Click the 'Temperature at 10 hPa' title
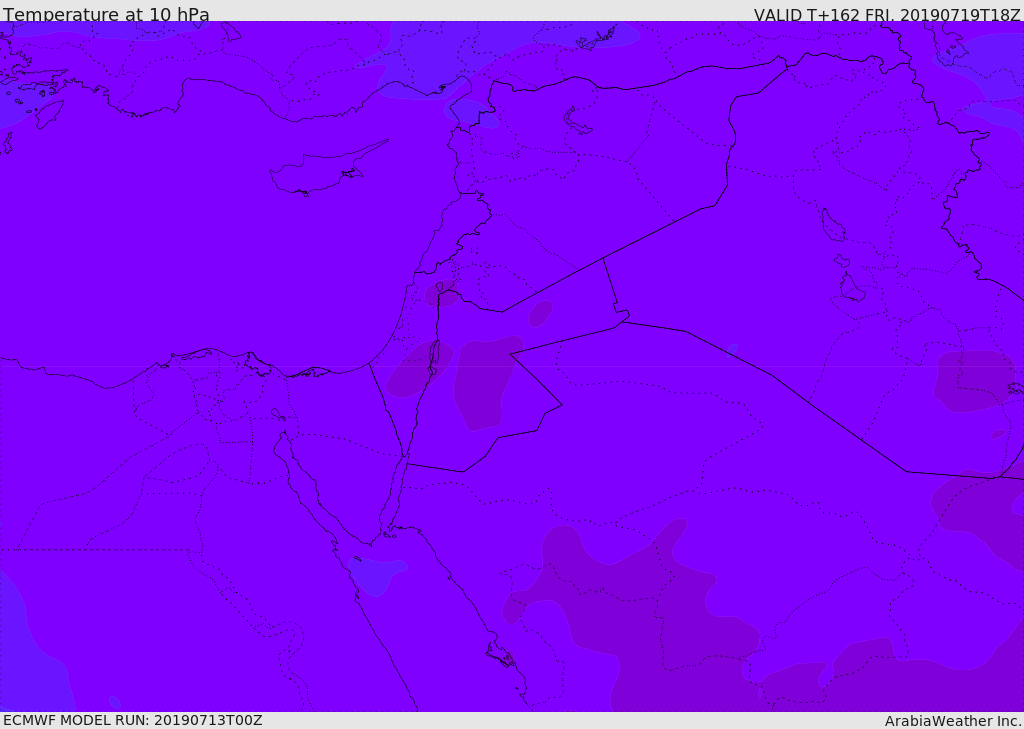The width and height of the screenshot is (1024, 729). [106, 14]
